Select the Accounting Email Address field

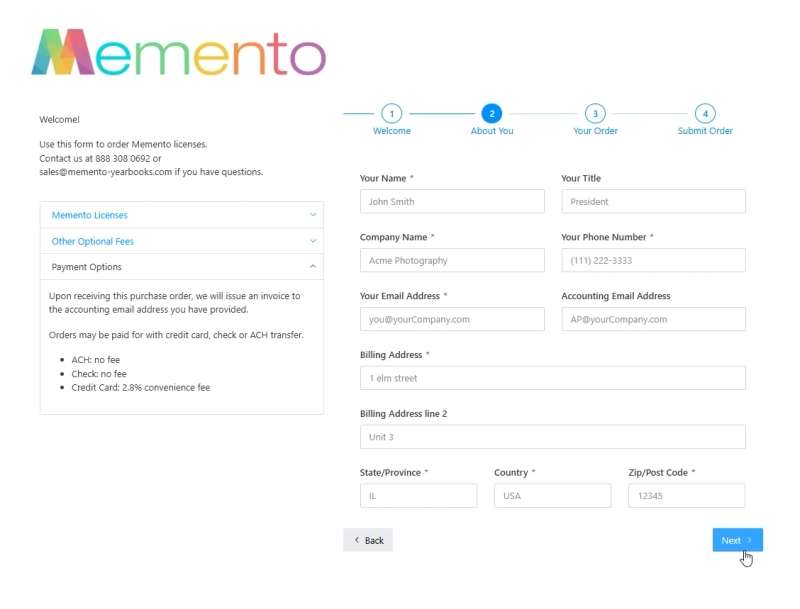[x=653, y=319]
